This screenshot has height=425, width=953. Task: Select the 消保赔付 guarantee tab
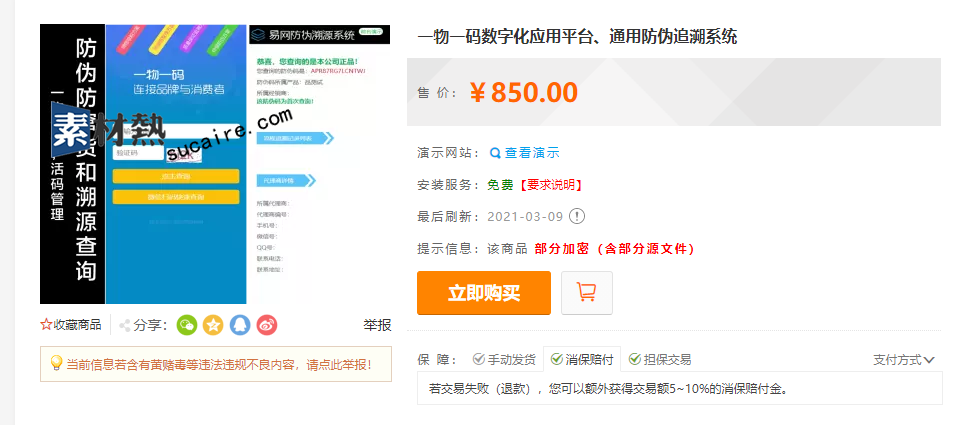(x=582, y=360)
